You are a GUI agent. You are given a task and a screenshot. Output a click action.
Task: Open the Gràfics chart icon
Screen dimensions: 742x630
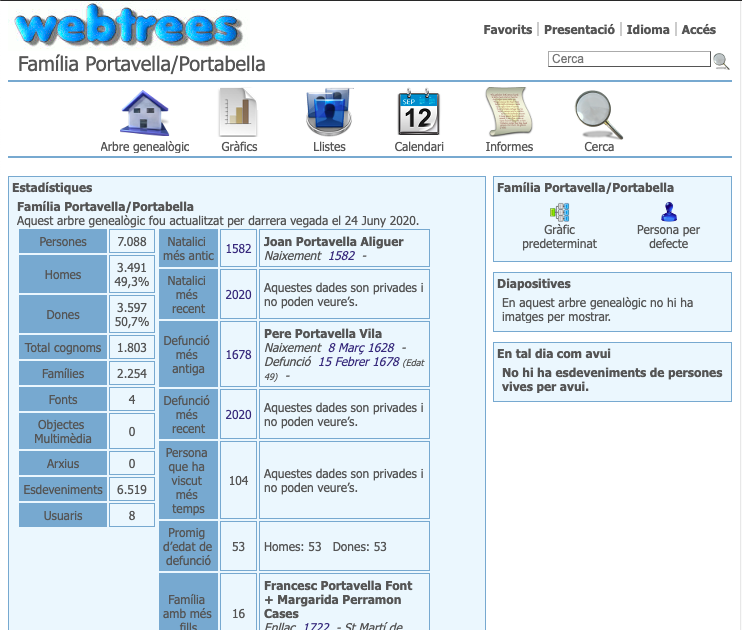click(239, 113)
